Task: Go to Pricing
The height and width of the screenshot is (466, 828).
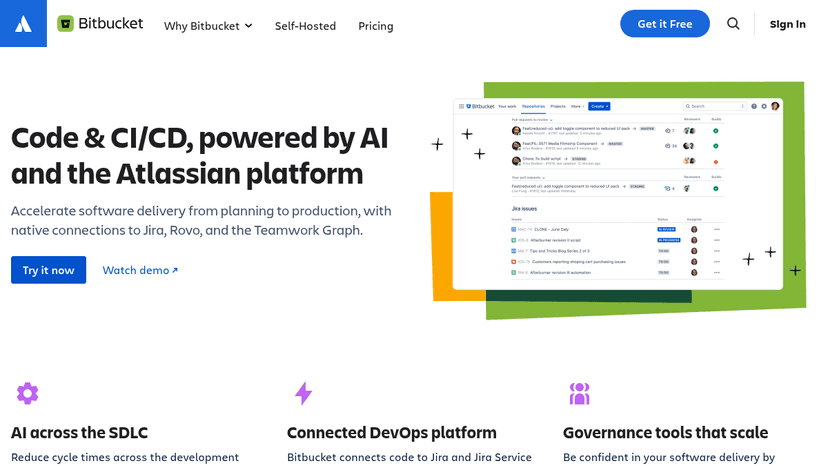Action: (375, 26)
